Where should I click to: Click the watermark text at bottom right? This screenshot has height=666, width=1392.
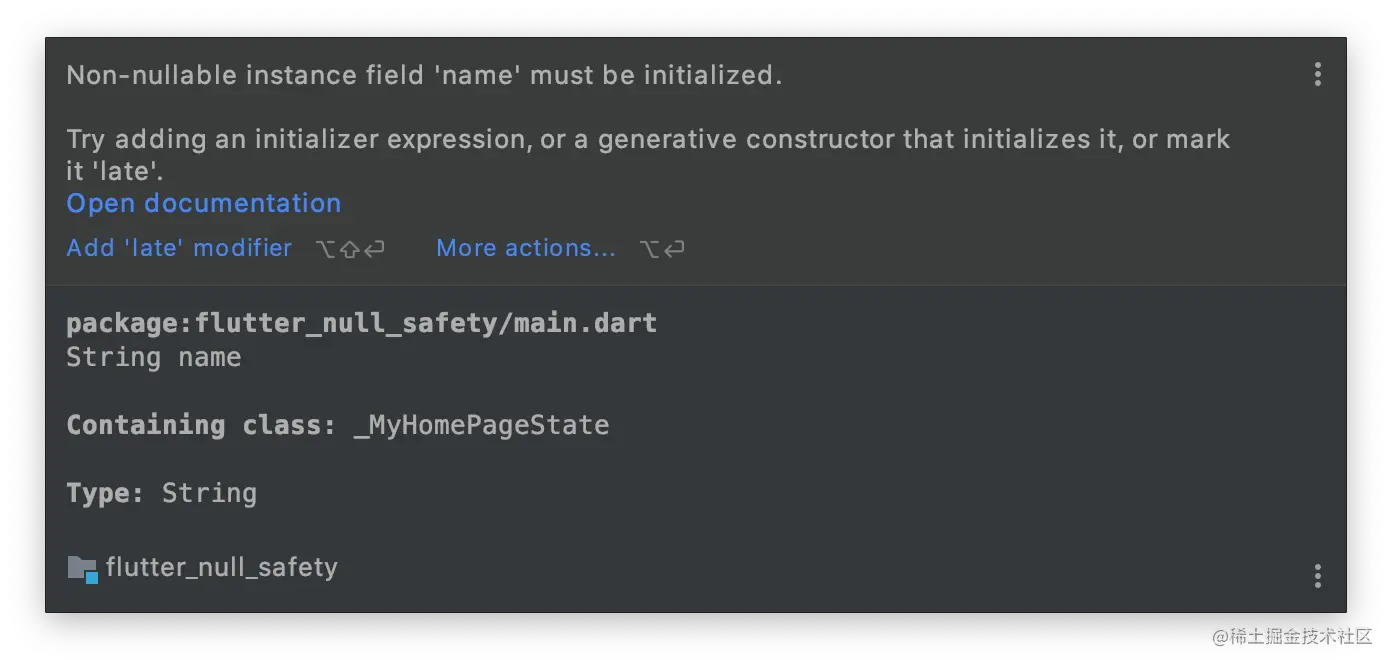coord(1292,637)
